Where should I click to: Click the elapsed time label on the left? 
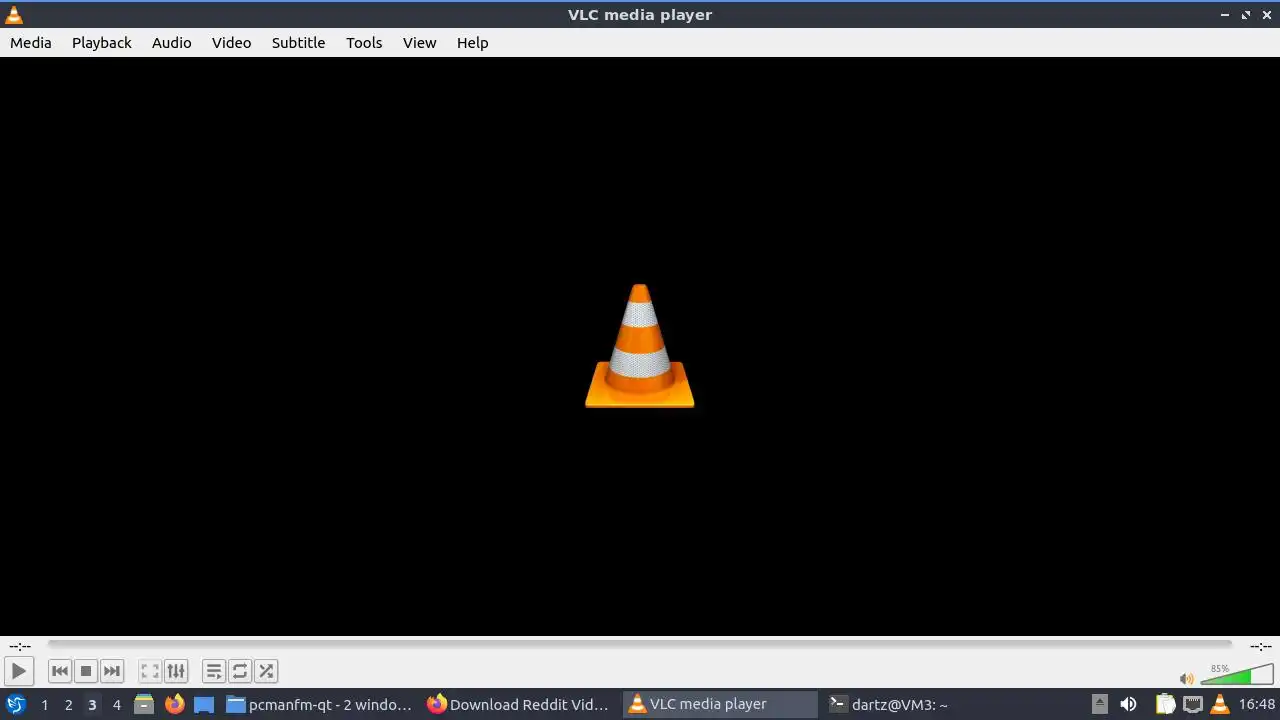(20, 646)
